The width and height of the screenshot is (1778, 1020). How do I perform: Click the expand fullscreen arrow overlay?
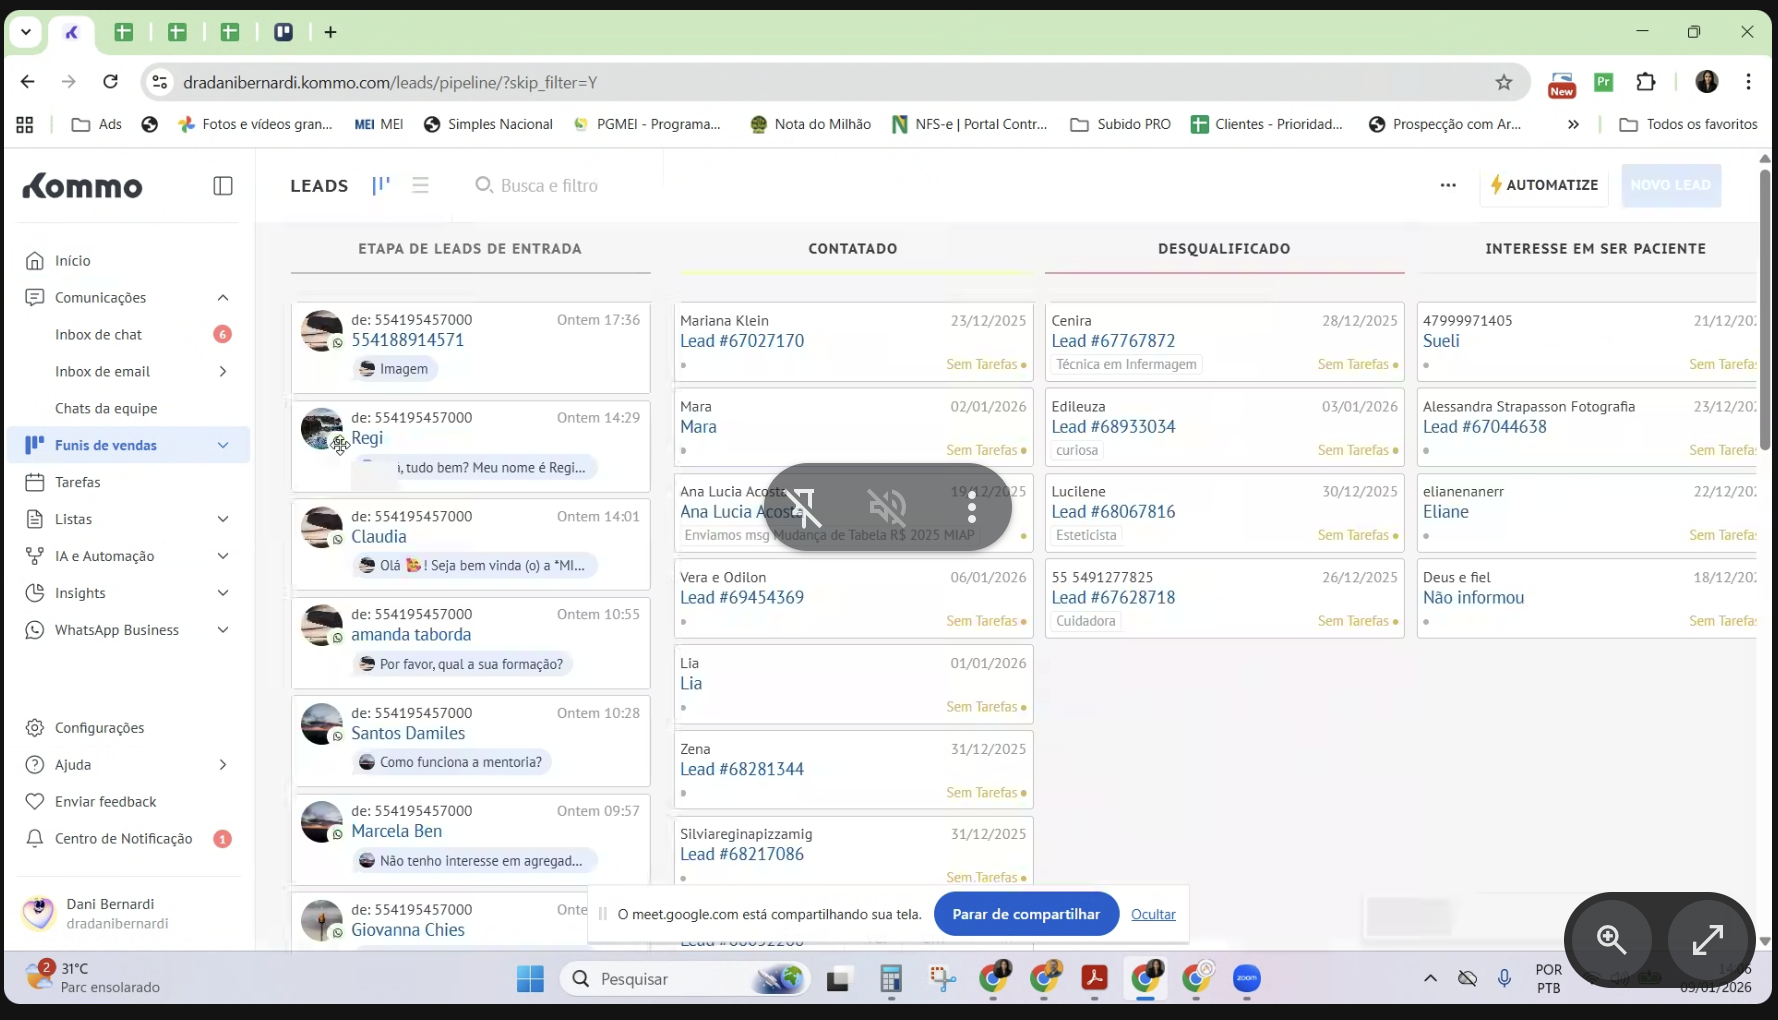(x=1706, y=939)
